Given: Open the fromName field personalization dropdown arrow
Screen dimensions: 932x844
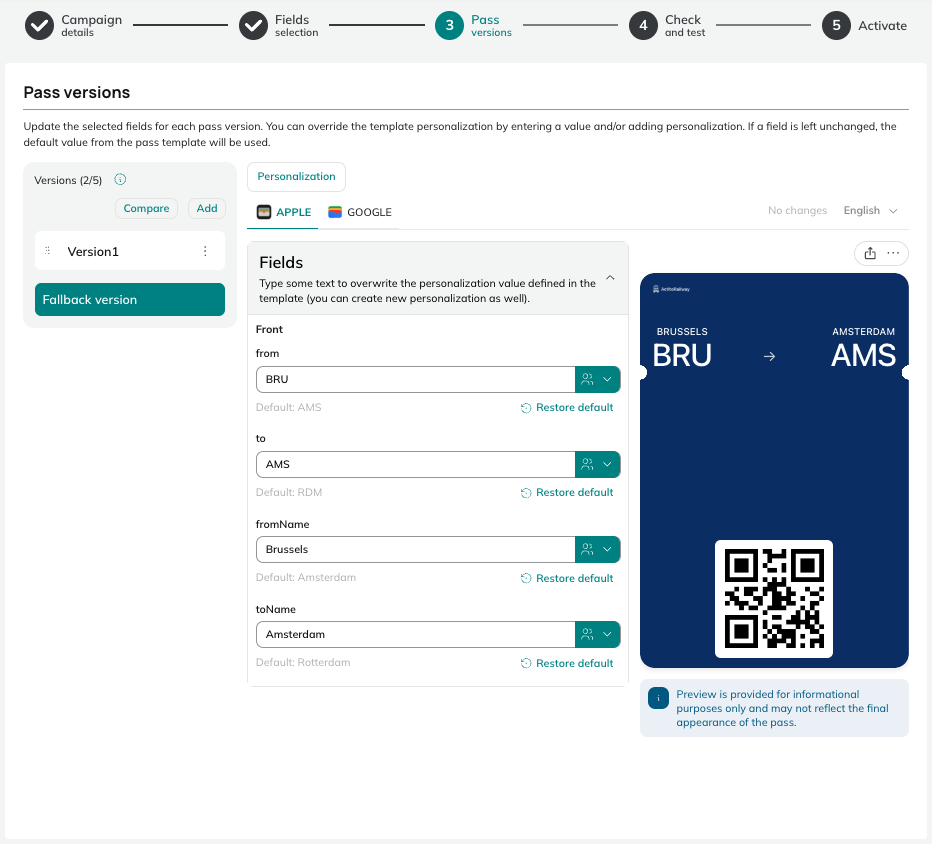Looking at the screenshot, I should pos(607,549).
